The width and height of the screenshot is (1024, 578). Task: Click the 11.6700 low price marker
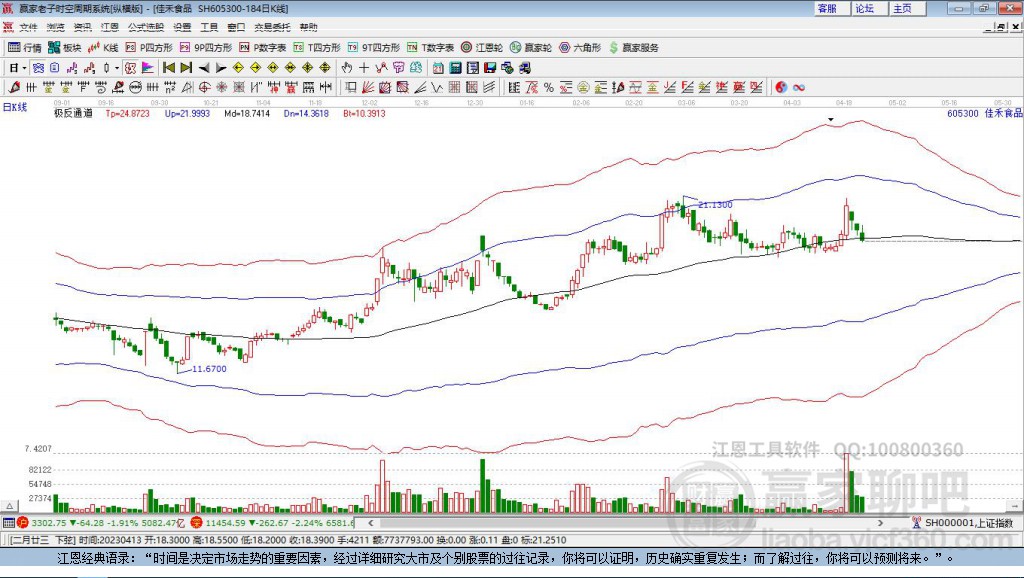click(209, 368)
